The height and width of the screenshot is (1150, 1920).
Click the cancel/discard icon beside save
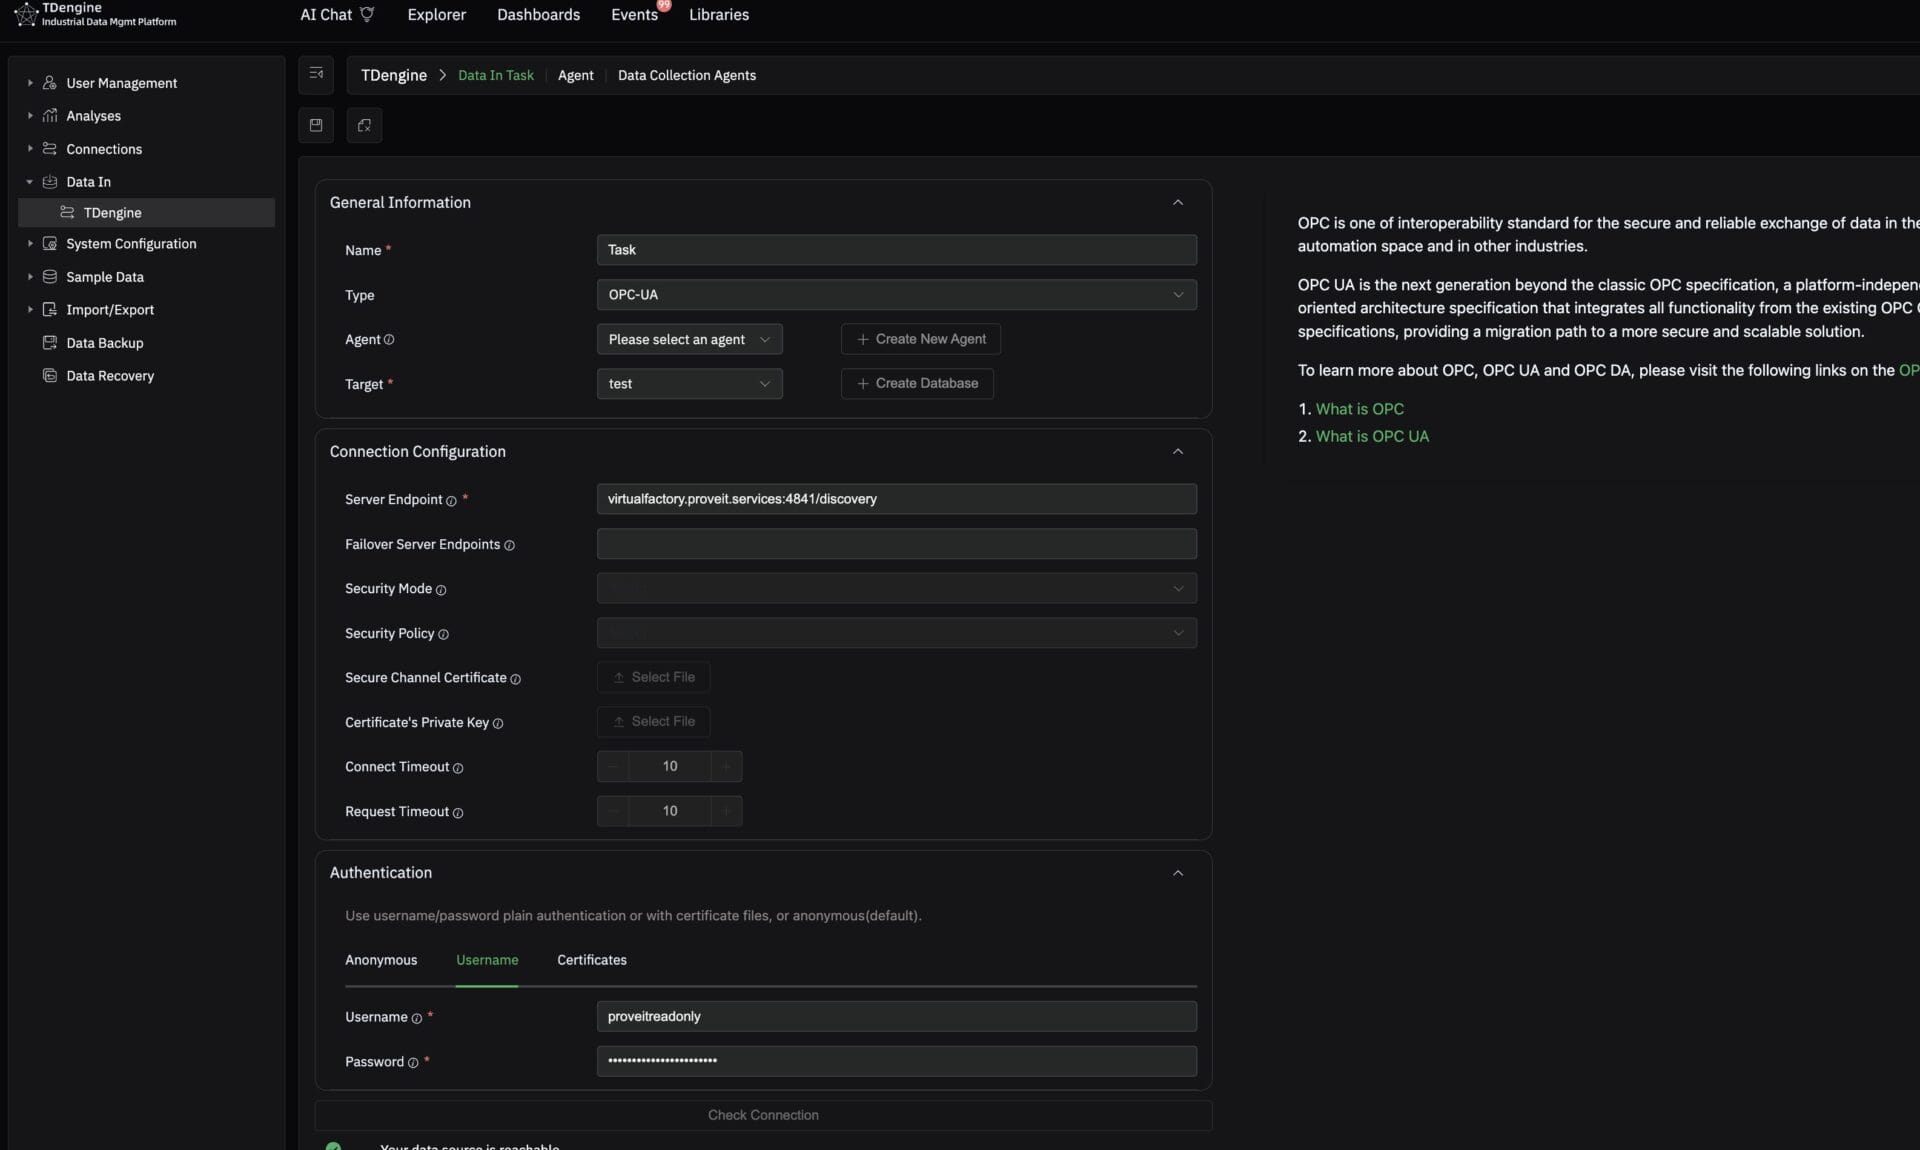(364, 125)
